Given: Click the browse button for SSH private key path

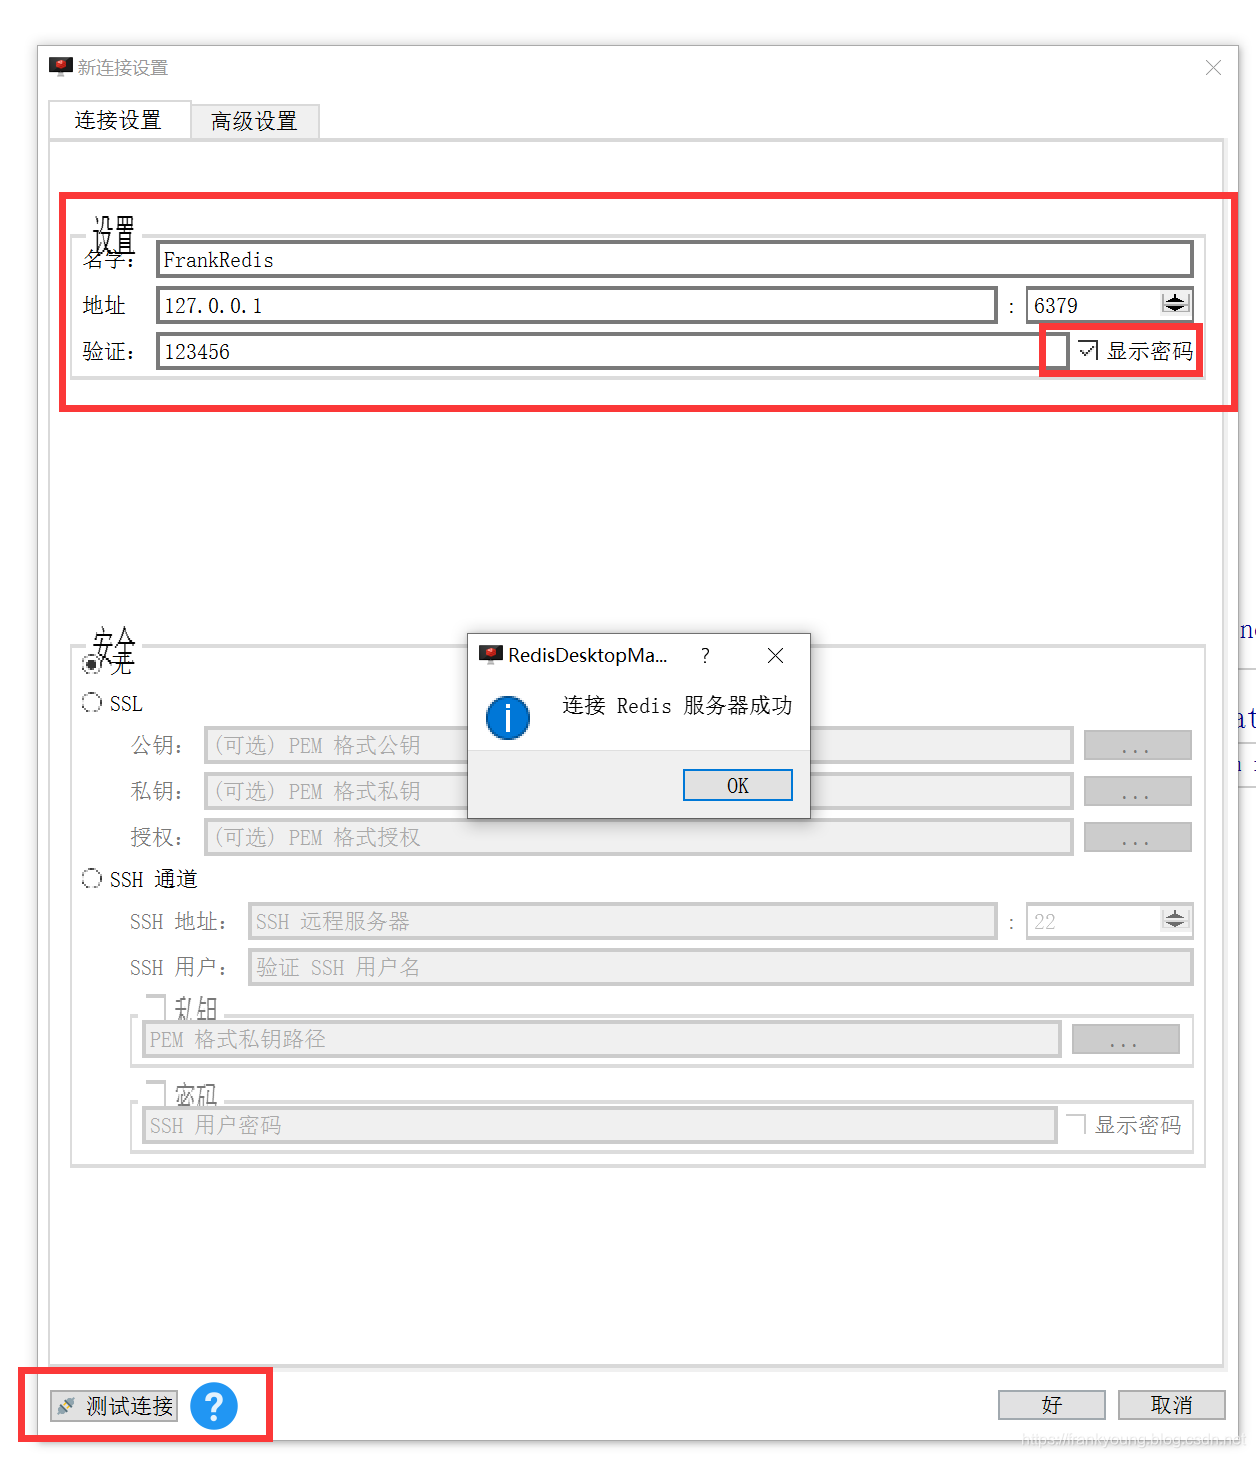Looking at the screenshot, I should [1126, 1039].
